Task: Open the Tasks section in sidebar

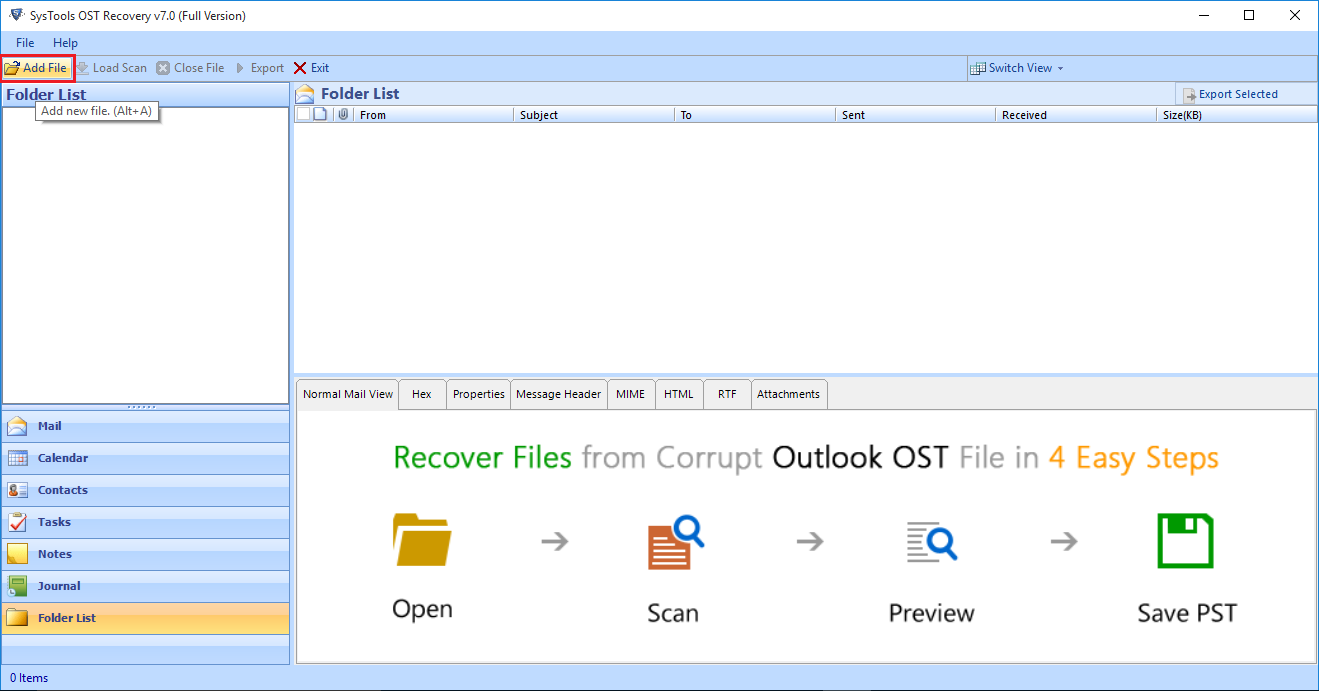Action: 54,522
